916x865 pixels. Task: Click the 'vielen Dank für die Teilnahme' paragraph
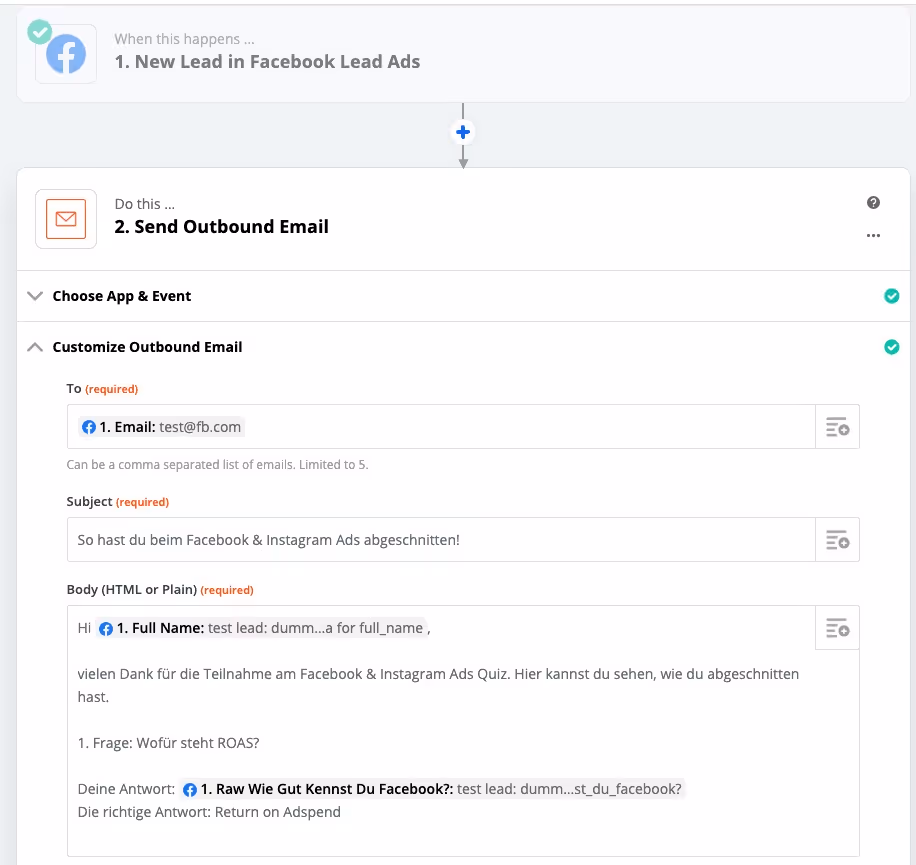coord(438,685)
